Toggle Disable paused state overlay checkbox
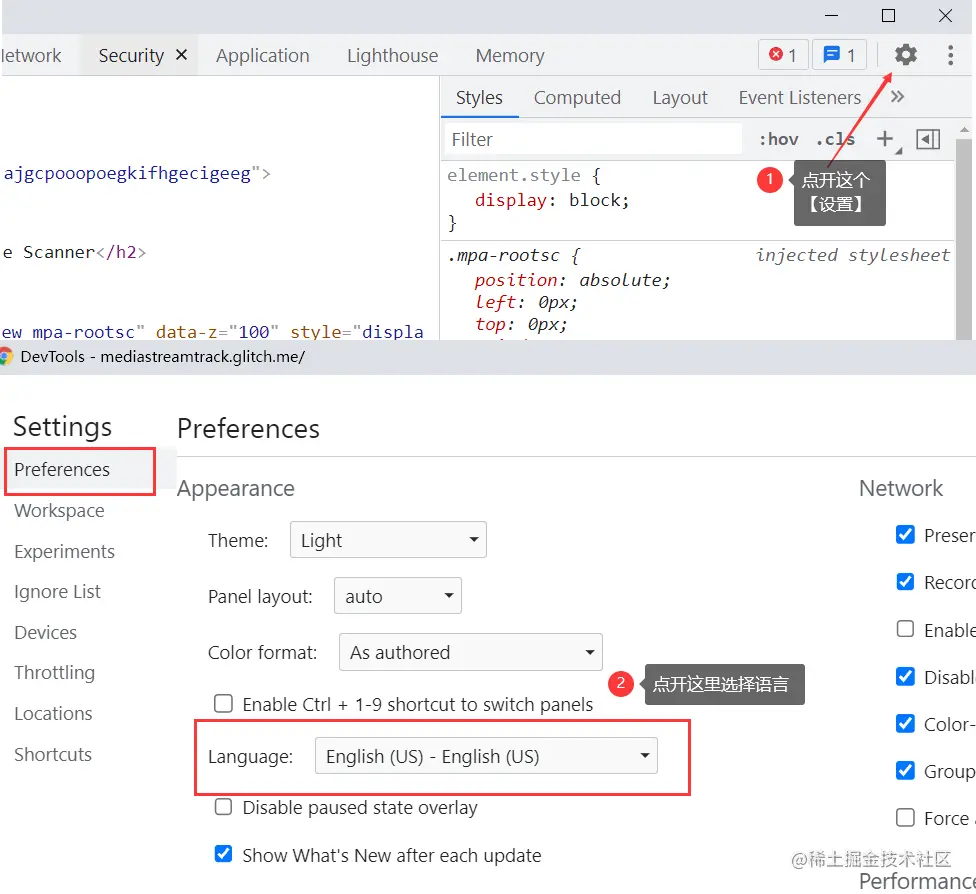 pyautogui.click(x=223, y=807)
